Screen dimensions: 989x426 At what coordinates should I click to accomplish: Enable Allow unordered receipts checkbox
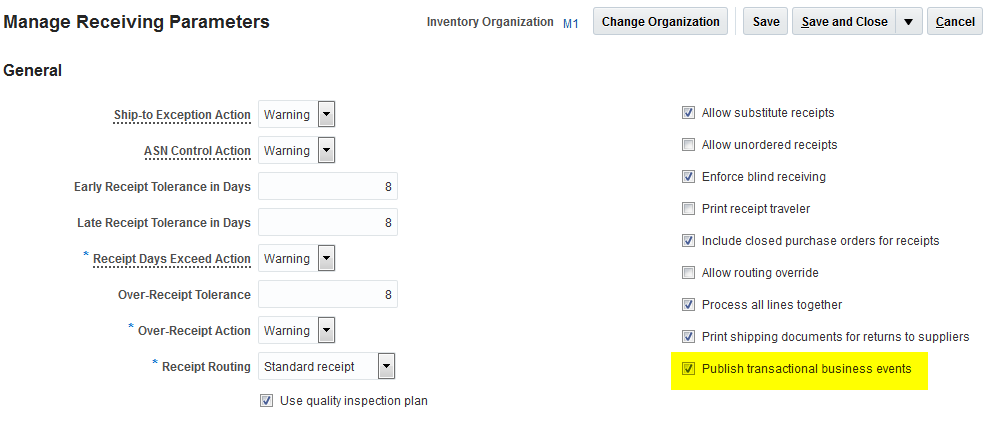688,145
